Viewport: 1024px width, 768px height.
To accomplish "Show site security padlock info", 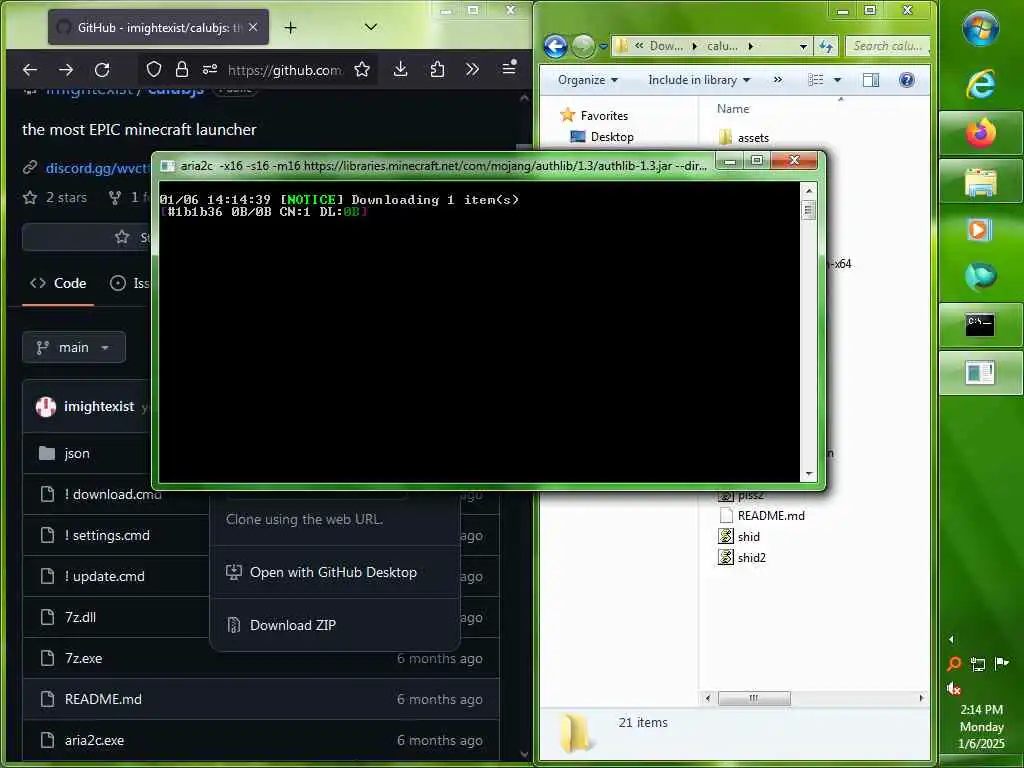I will click(x=182, y=69).
